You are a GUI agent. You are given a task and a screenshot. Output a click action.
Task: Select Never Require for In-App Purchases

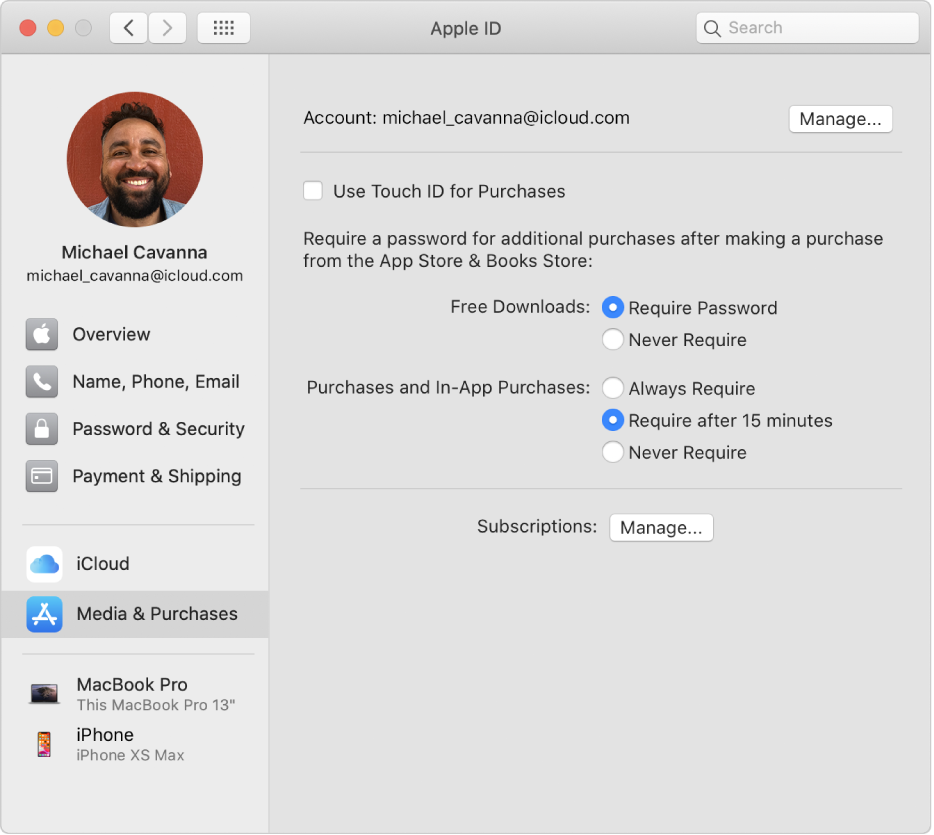tap(612, 452)
